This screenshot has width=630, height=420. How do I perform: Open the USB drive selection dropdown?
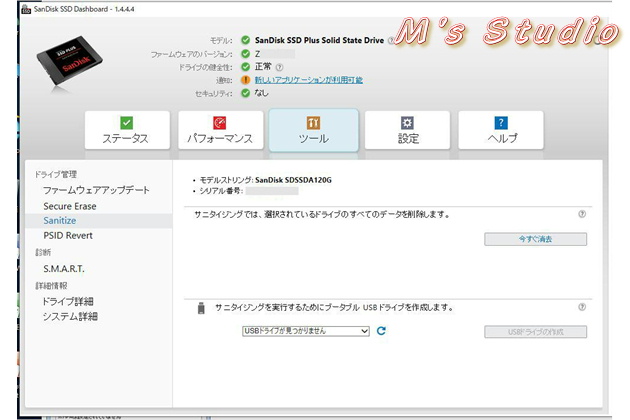(x=306, y=331)
